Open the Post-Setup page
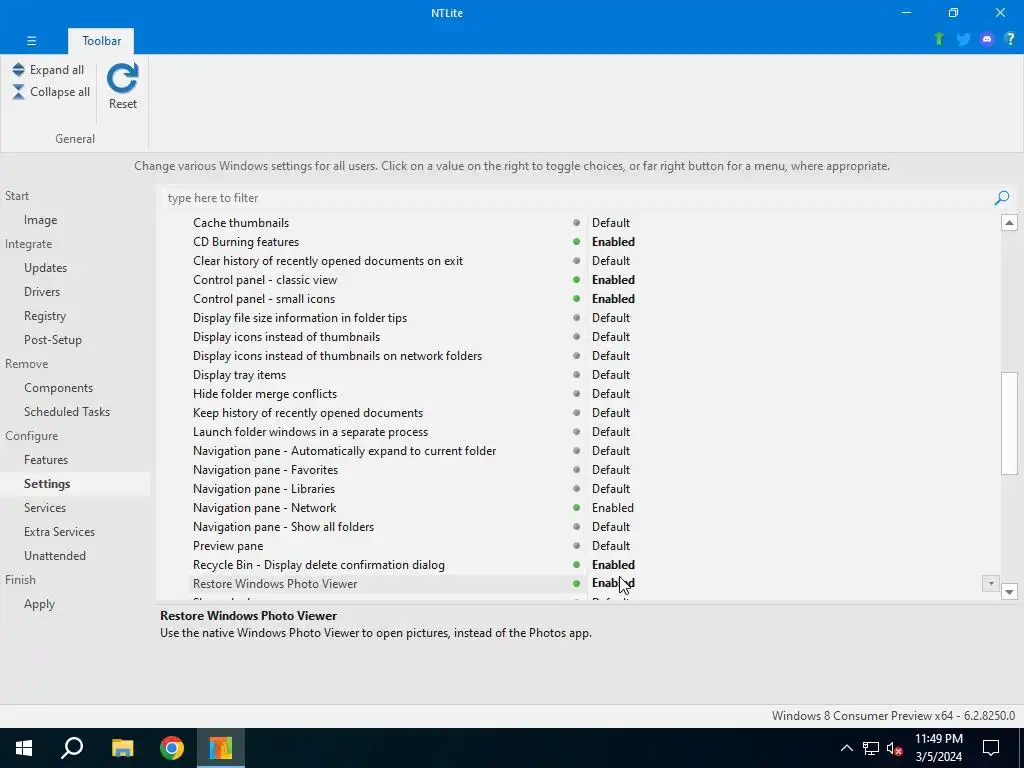Image resolution: width=1024 pixels, height=768 pixels. click(x=53, y=340)
